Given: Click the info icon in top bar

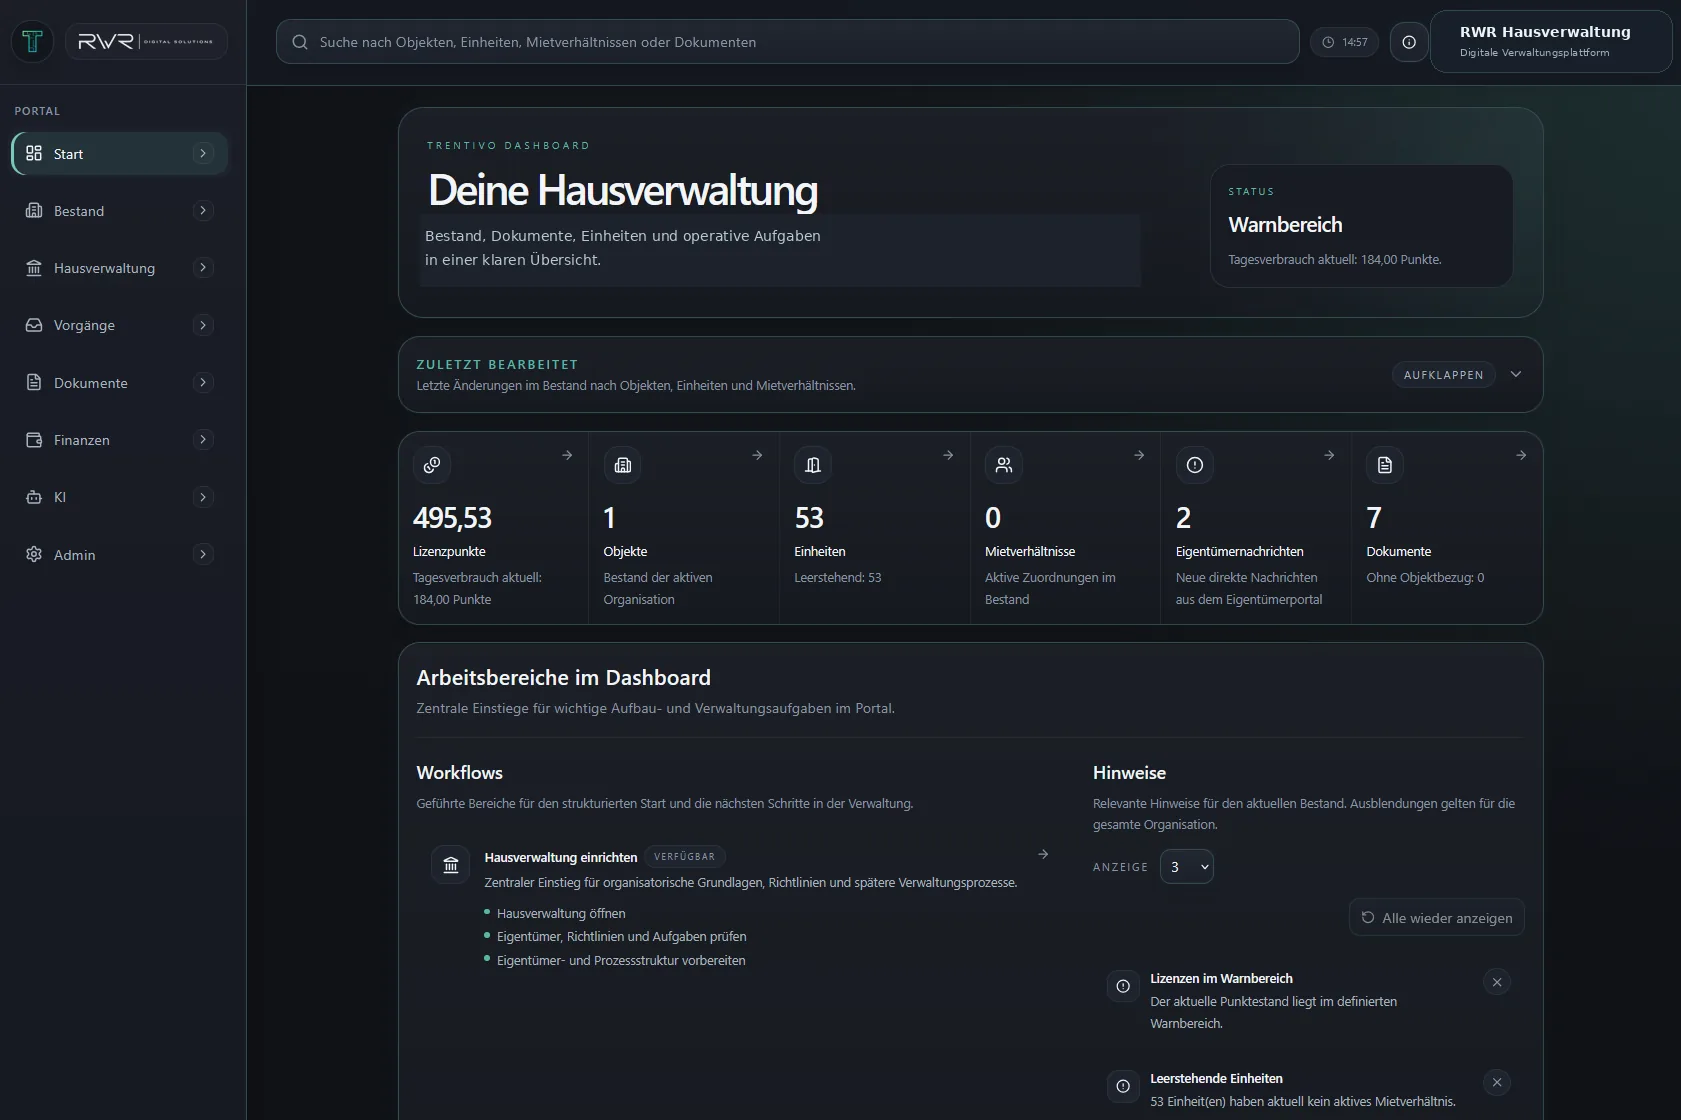Looking at the screenshot, I should [x=1409, y=42].
